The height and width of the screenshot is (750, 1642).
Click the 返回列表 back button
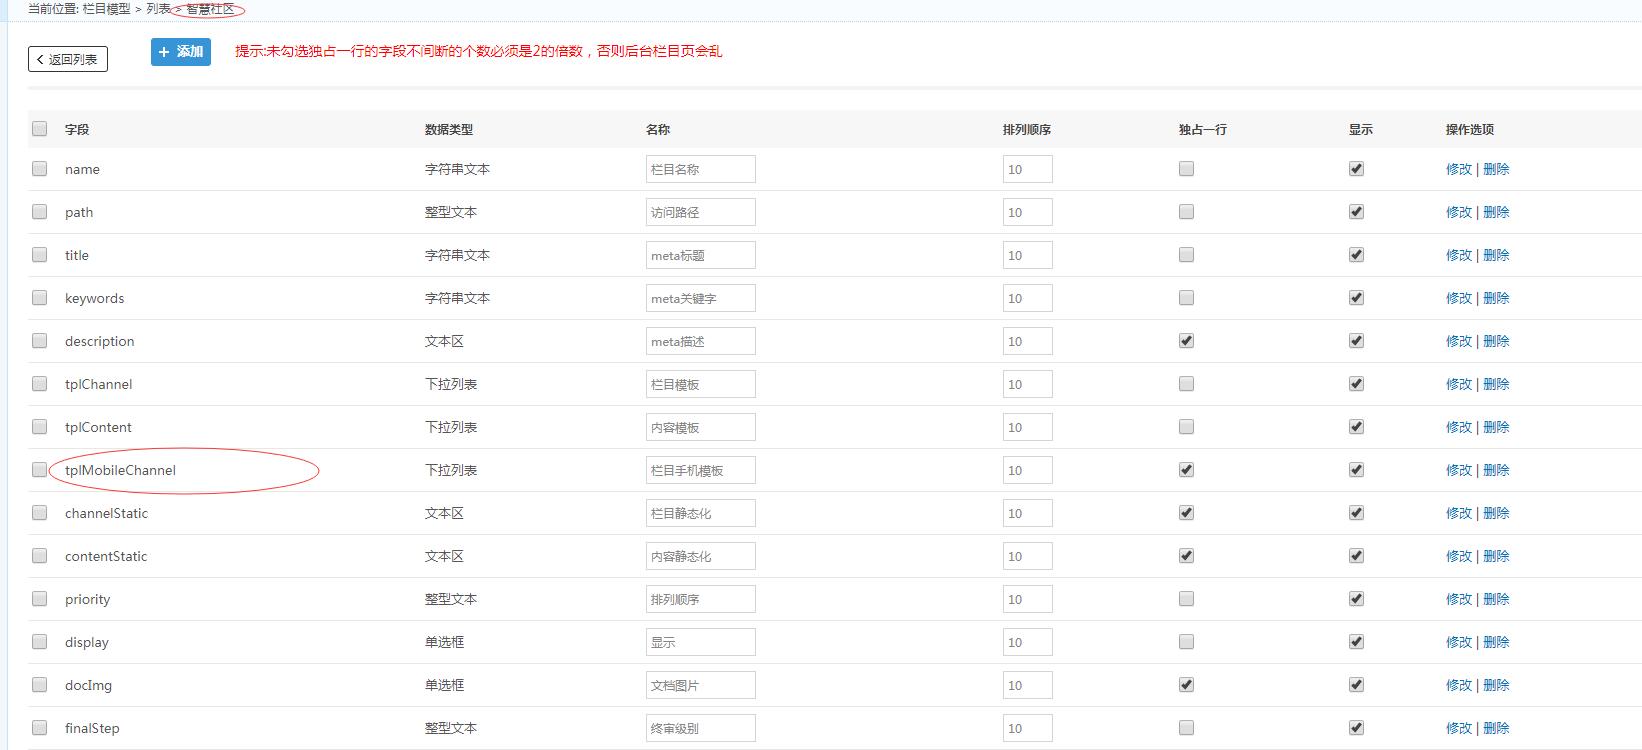pos(68,59)
